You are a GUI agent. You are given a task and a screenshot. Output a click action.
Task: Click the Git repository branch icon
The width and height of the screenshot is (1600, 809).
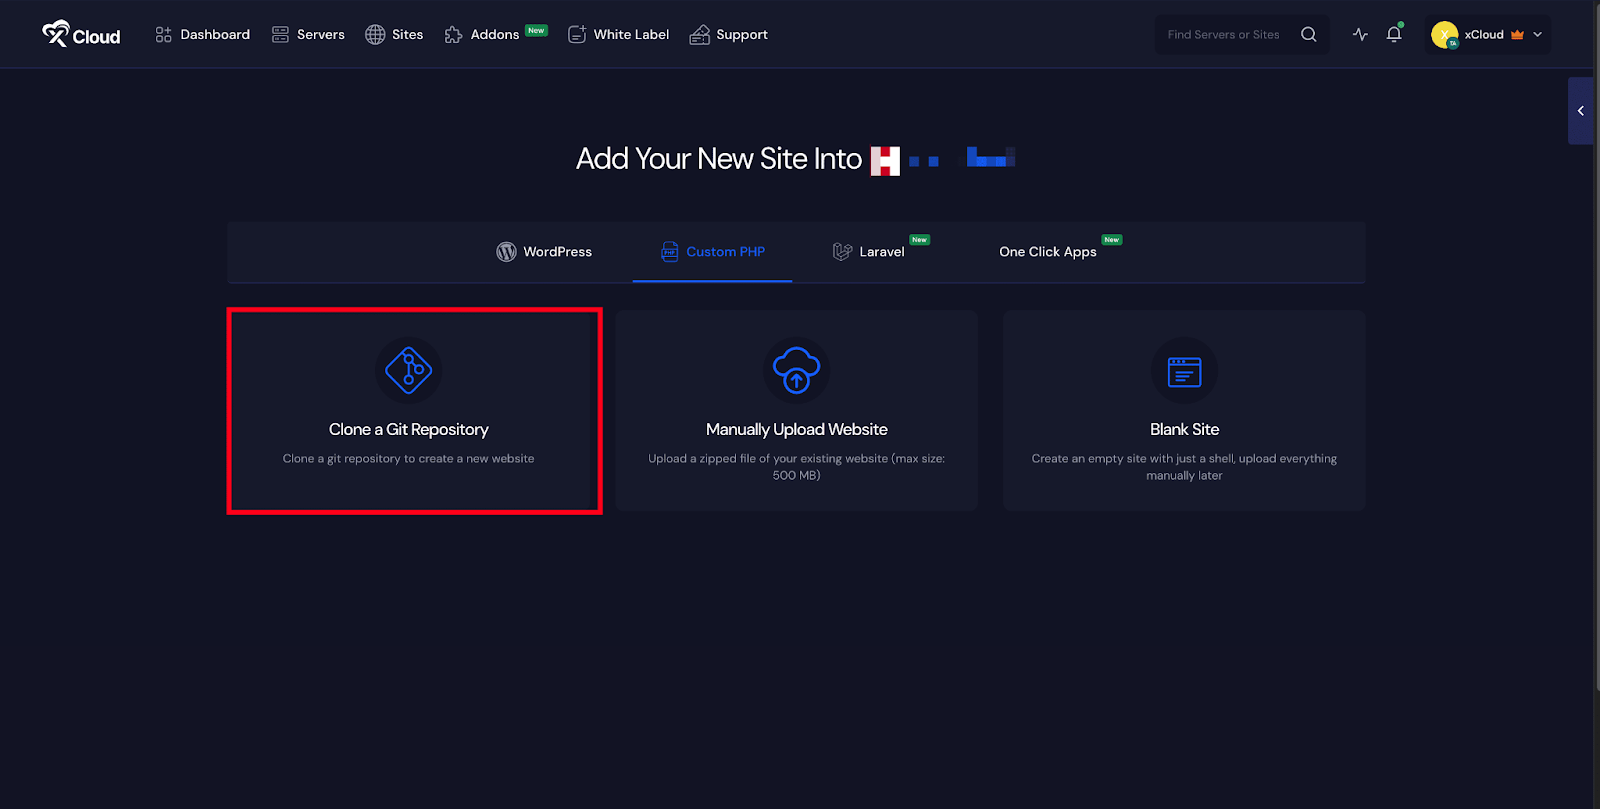(x=409, y=371)
